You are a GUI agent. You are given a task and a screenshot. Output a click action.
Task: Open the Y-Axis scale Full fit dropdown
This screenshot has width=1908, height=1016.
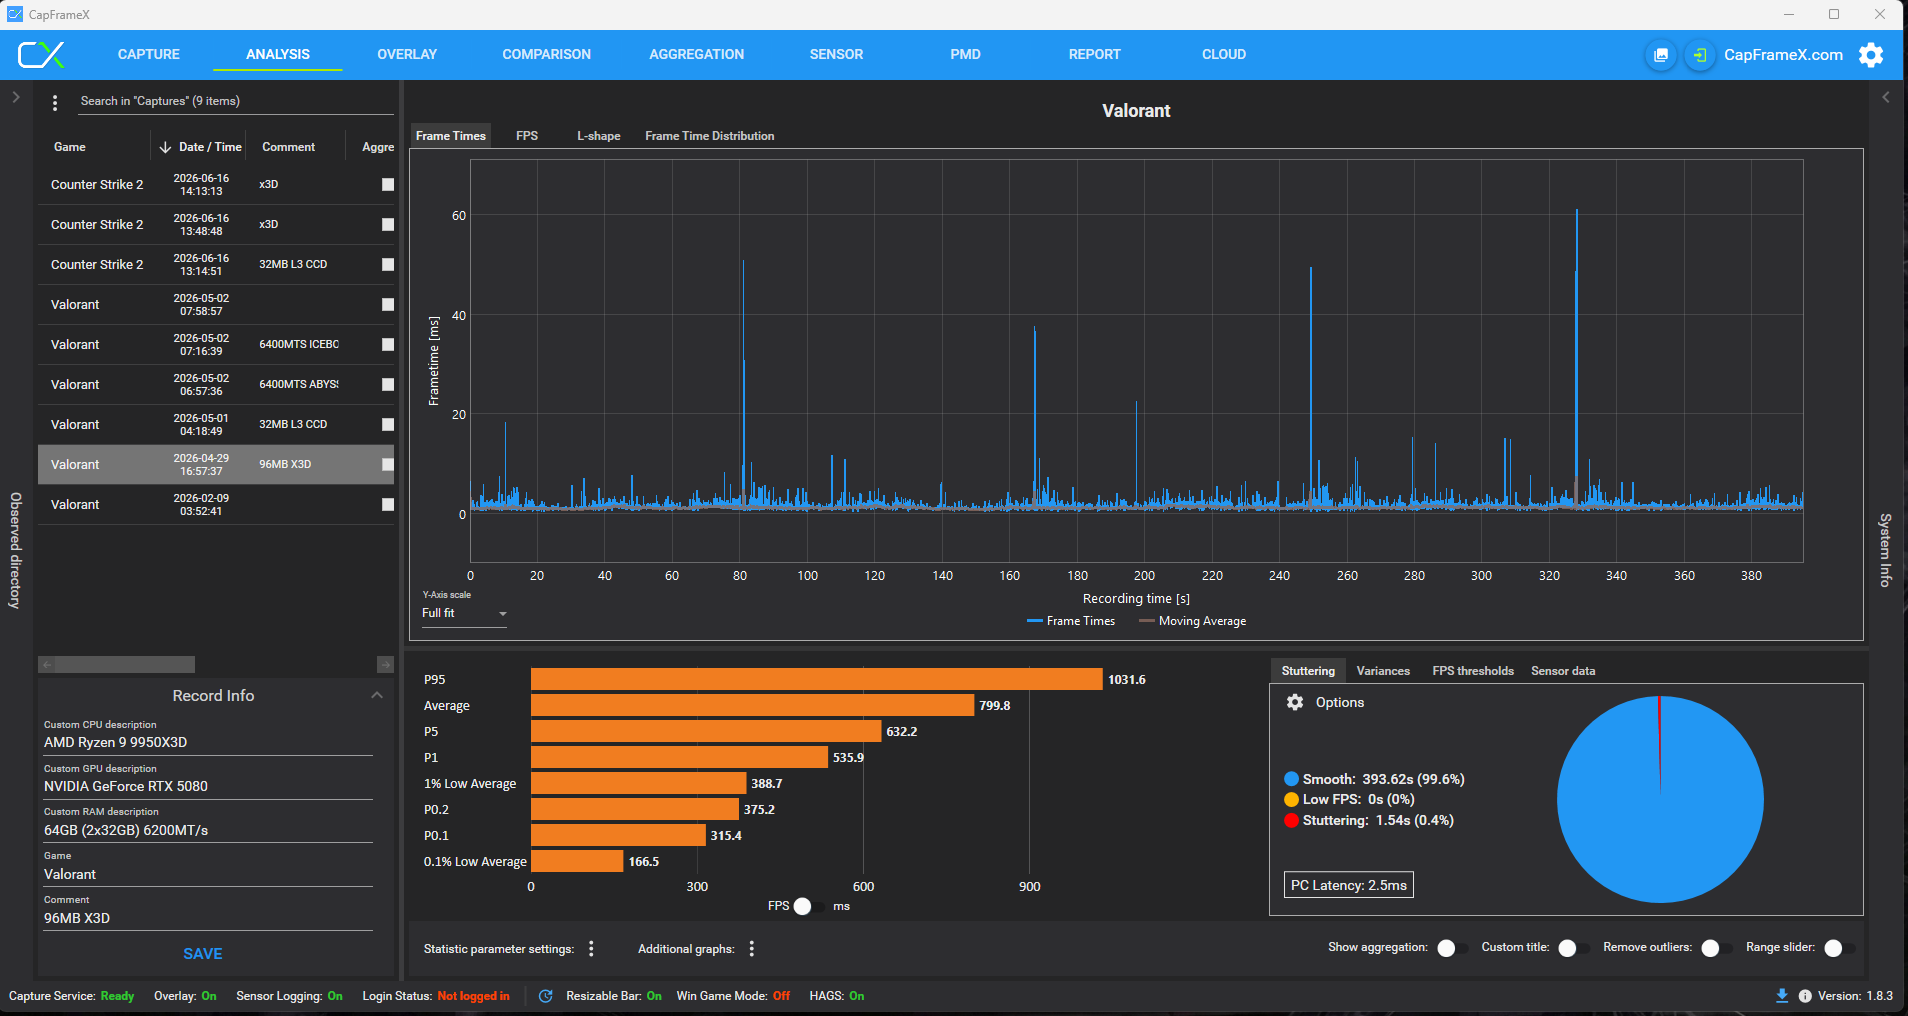point(464,613)
